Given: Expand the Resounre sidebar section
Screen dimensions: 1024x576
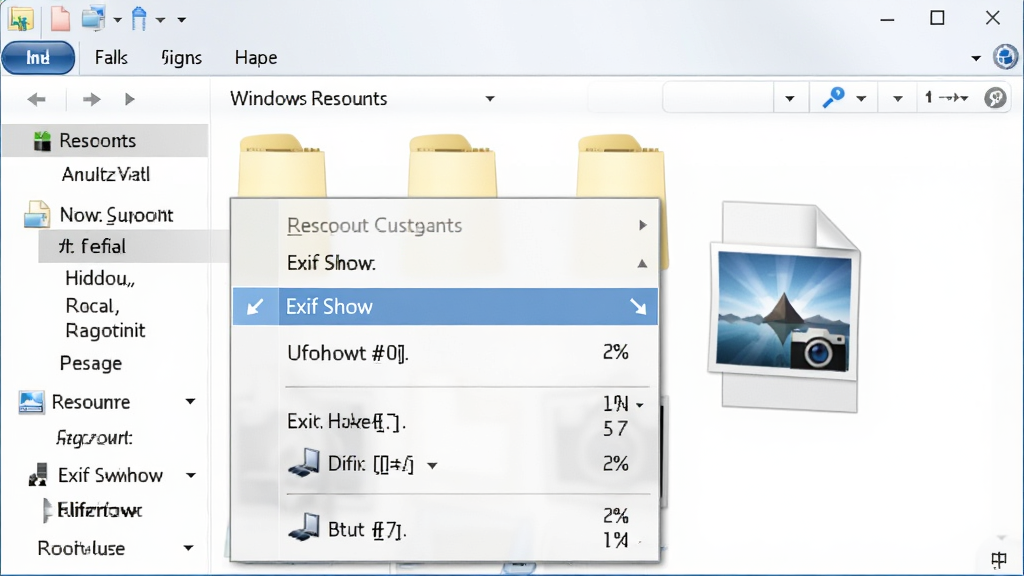Looking at the screenshot, I should pyautogui.click(x=190, y=402).
